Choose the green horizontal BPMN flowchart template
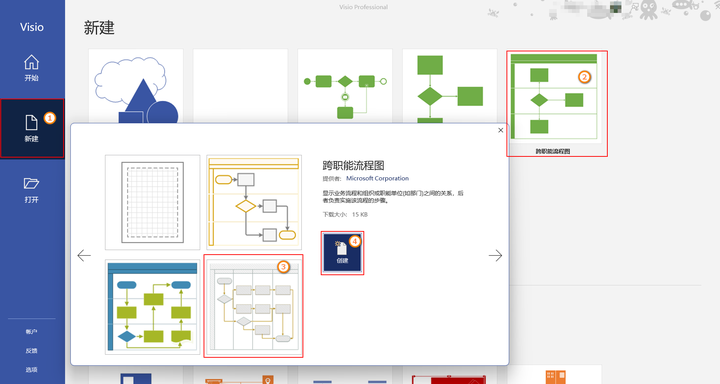720x384 pixels. (345, 86)
